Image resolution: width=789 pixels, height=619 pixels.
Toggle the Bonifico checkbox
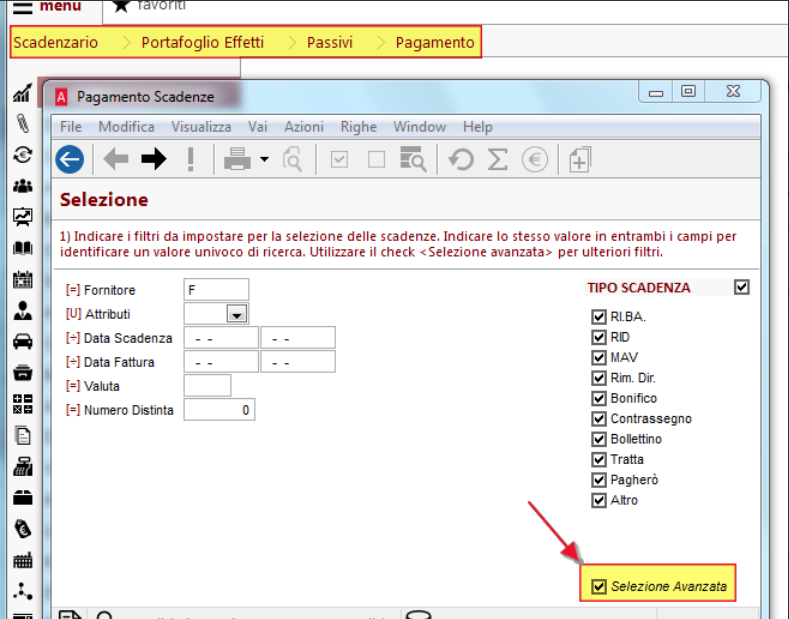coord(598,399)
